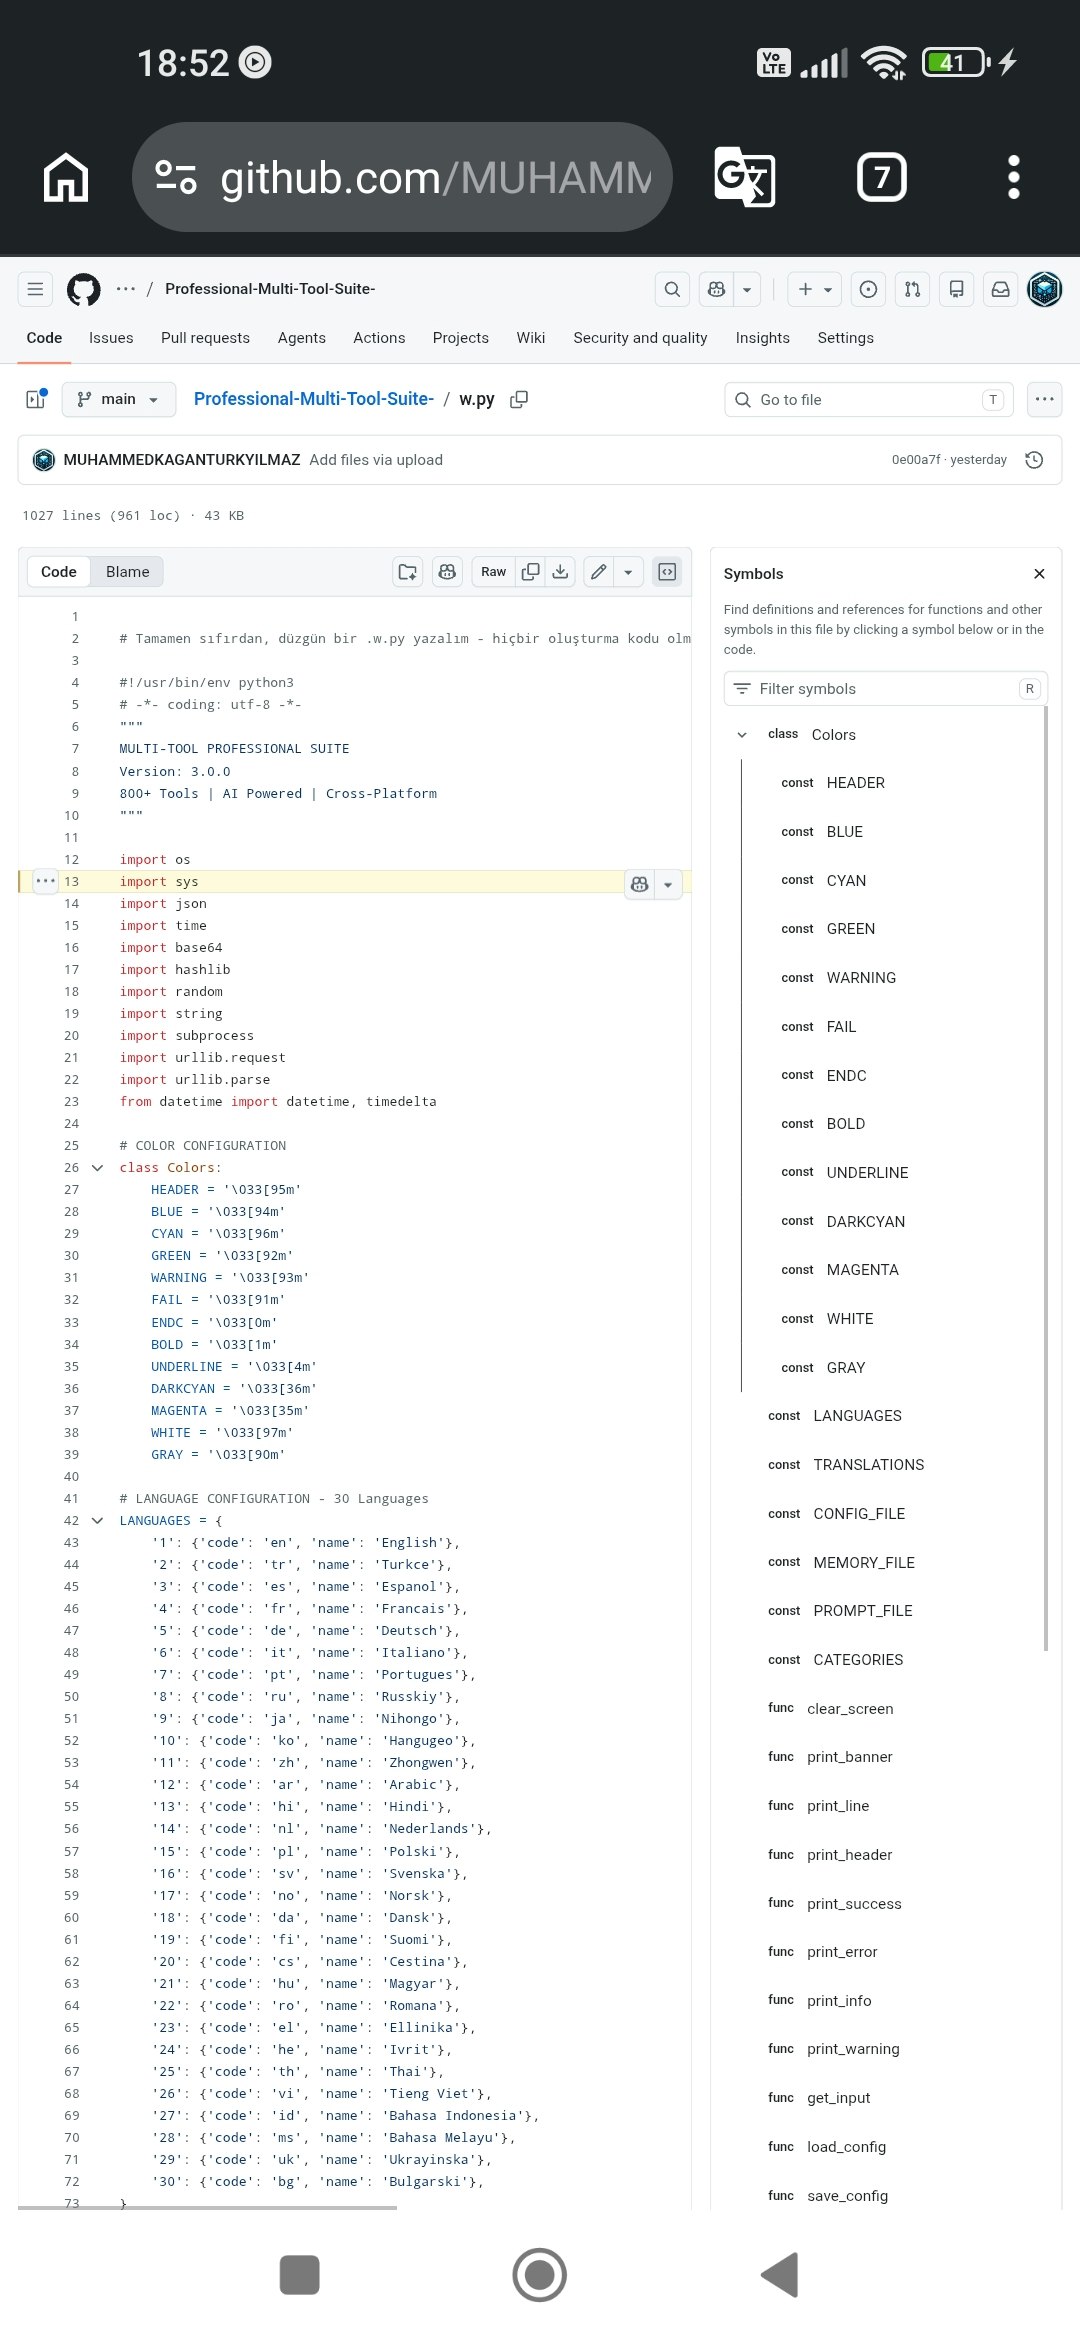Jump to const TRANSLATIONS symbol
Image resolution: width=1080 pixels, height=2340 pixels.
(869, 1465)
